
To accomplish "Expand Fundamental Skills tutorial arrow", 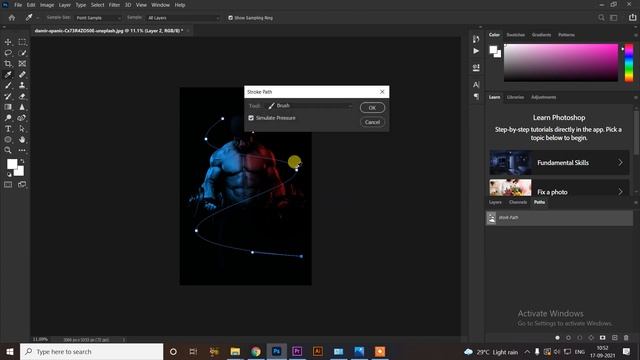I will pyautogui.click(x=620, y=162).
